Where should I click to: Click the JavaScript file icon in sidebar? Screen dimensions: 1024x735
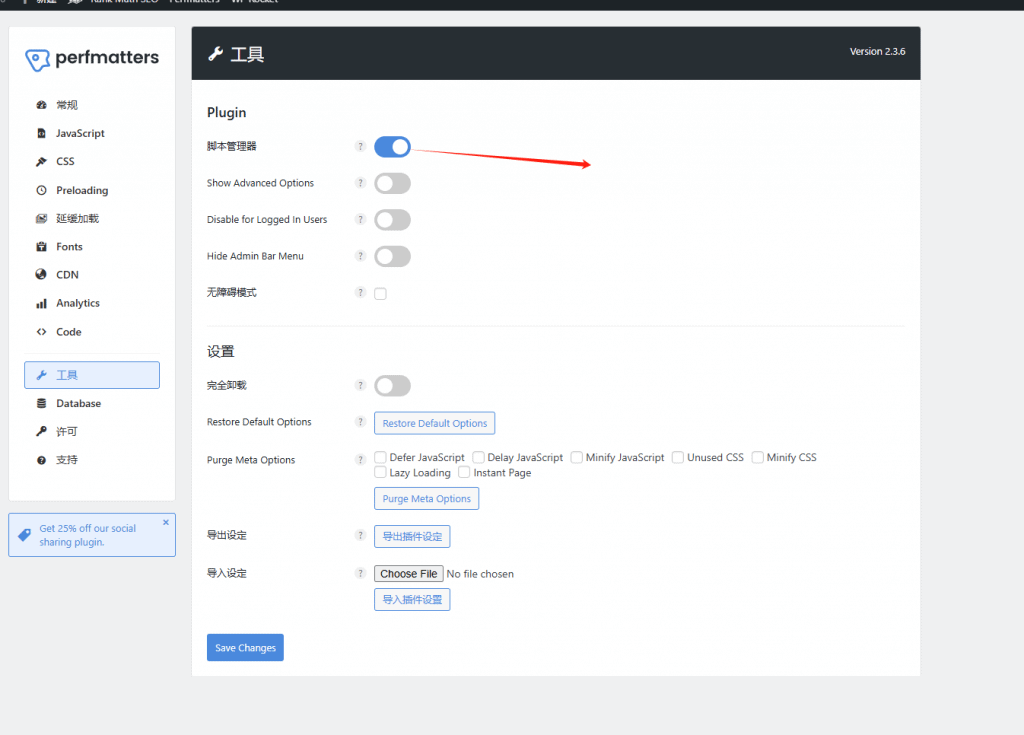[x=41, y=133]
